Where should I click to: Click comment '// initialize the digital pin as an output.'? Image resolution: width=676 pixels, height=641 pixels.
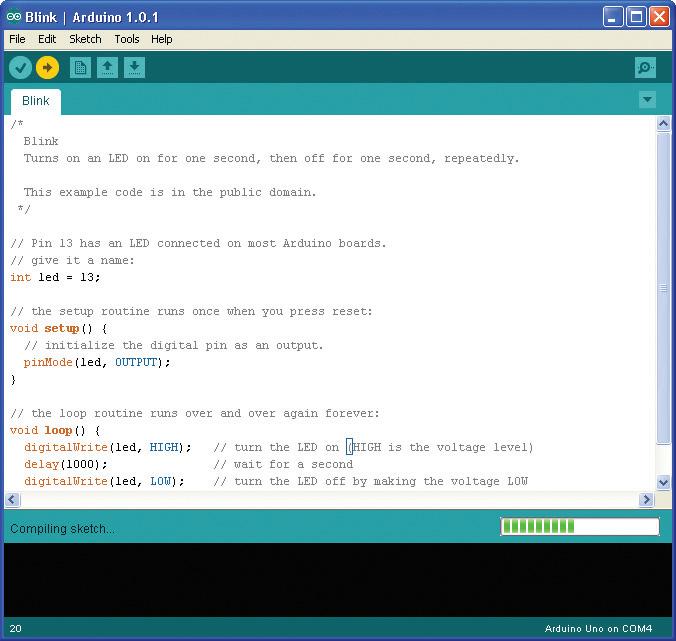coord(174,345)
